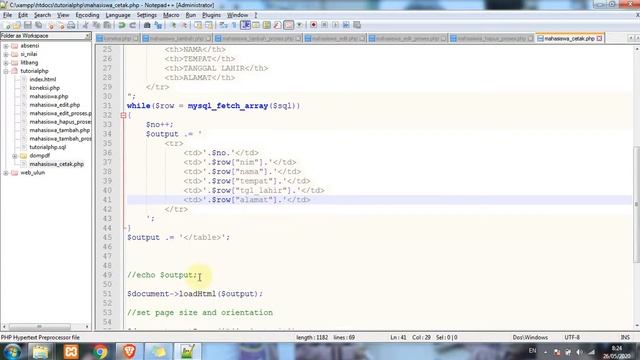Expand the litbang folder node
The image size is (640, 360).
pos(6,63)
